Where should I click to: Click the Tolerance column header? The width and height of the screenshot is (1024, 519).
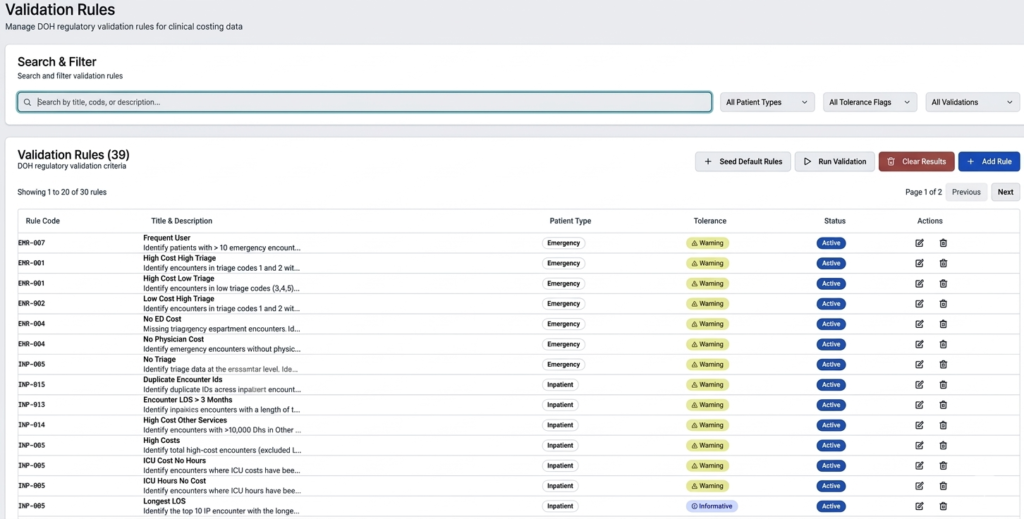coord(710,221)
